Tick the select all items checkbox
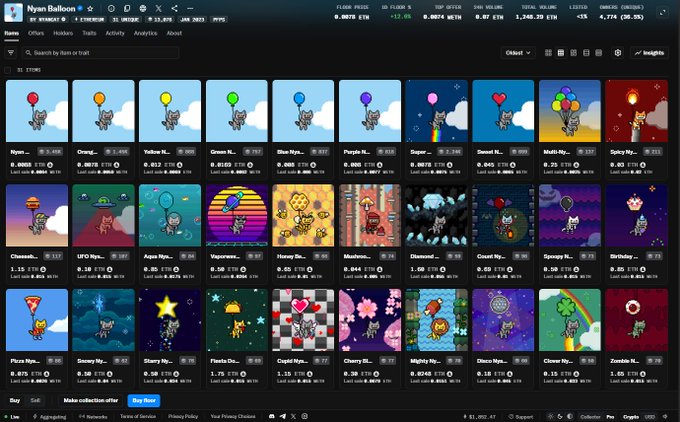Screen dimensions: 680x422 (x=7, y=70)
